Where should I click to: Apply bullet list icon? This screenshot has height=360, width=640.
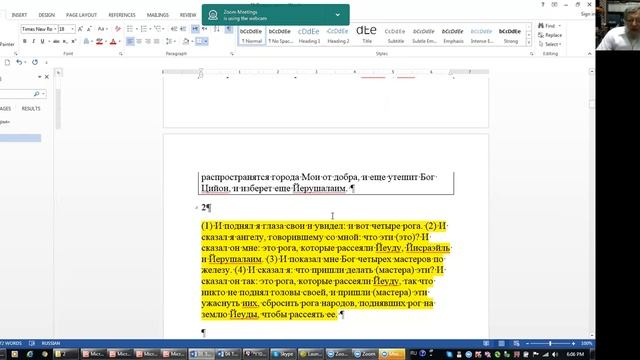pos(130,29)
